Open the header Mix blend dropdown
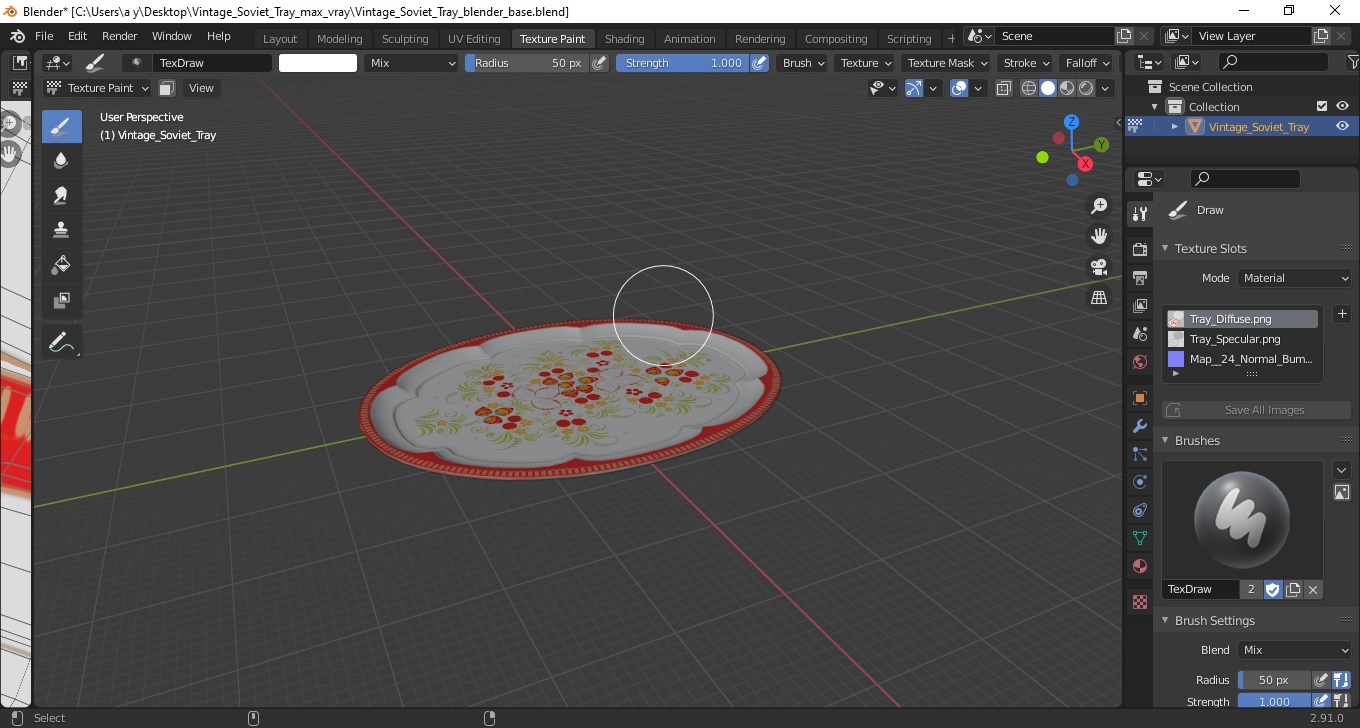The image size is (1360, 728). click(x=411, y=63)
